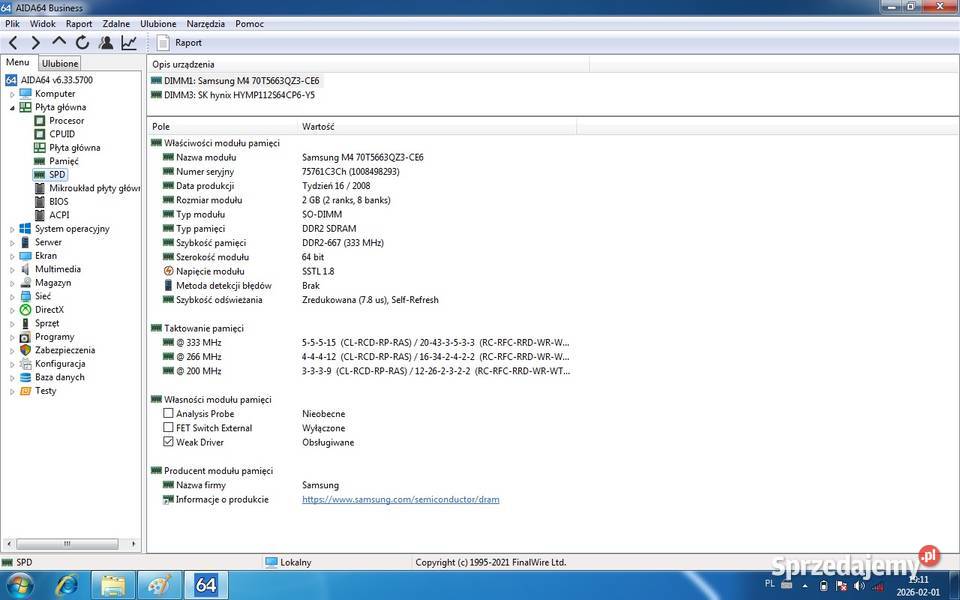
Task: Click the Up level arrow icon
Action: [59, 42]
